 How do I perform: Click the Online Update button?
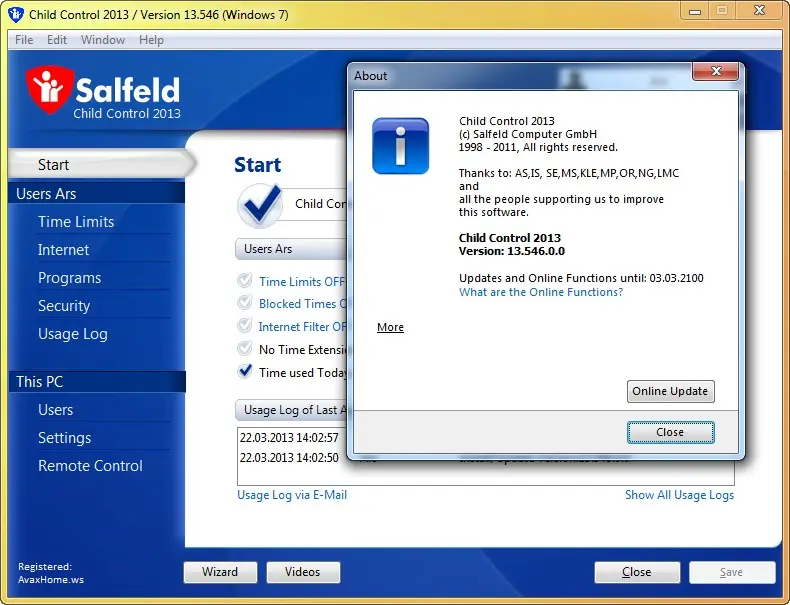click(671, 391)
